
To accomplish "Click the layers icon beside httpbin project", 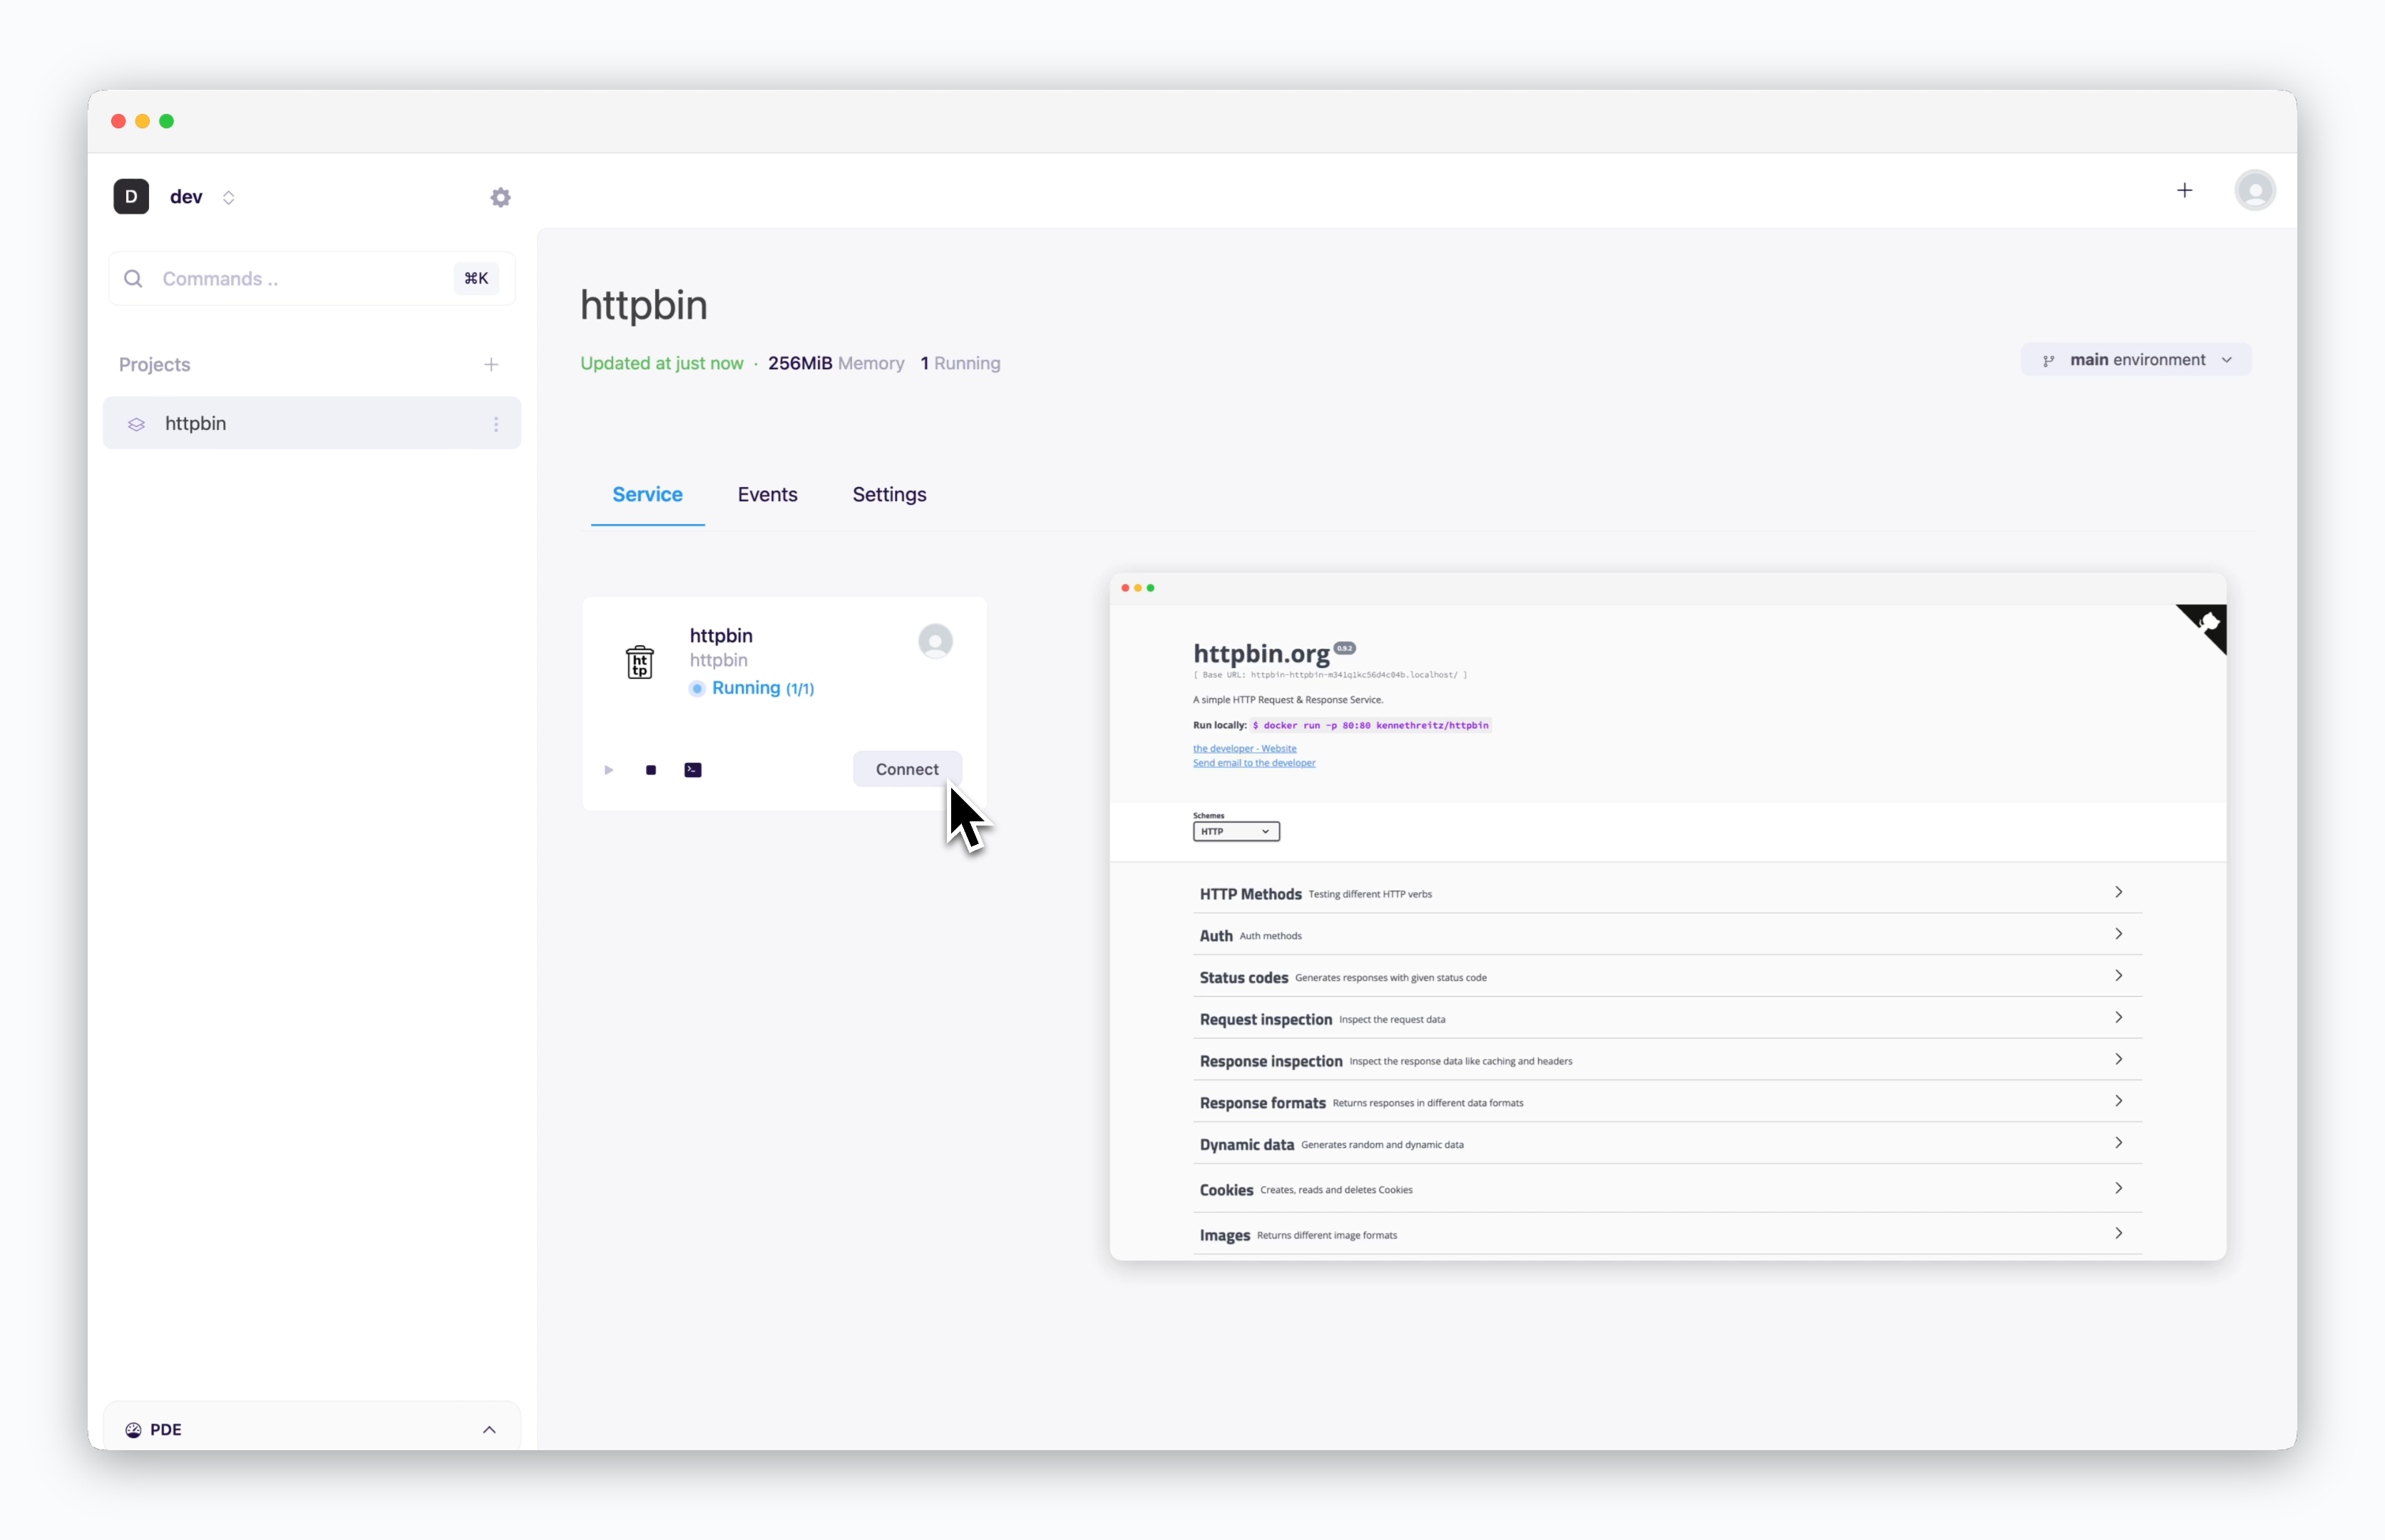I will coord(137,424).
